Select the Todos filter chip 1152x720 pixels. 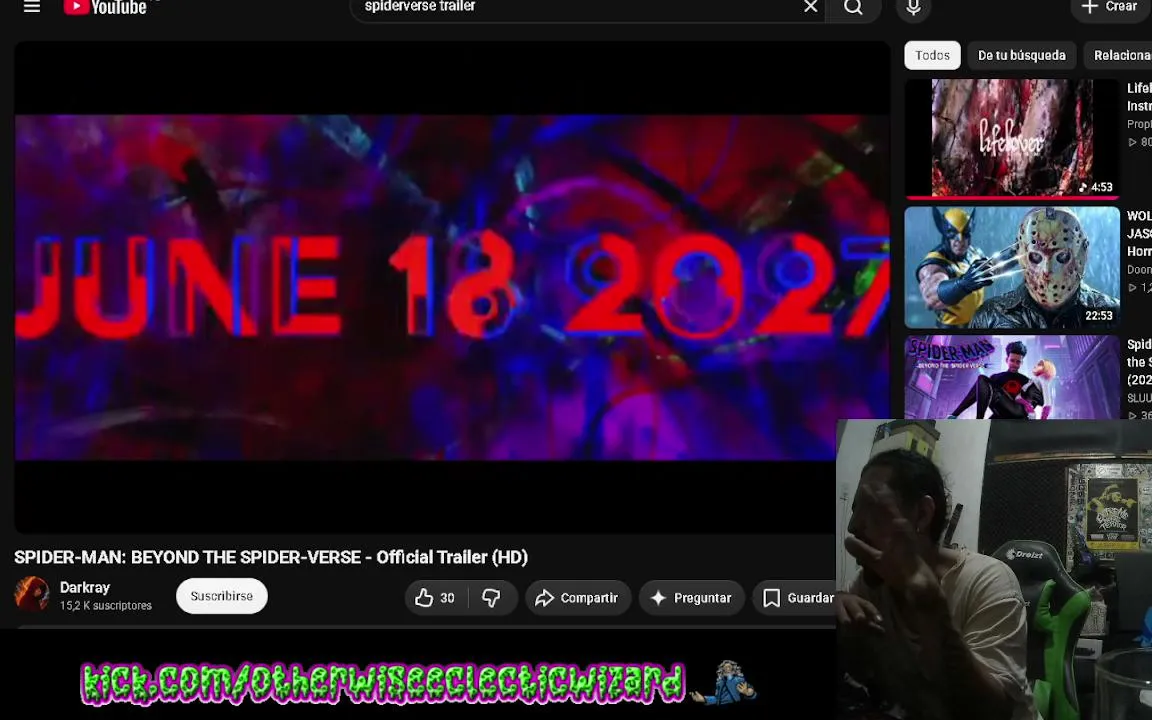point(932,55)
